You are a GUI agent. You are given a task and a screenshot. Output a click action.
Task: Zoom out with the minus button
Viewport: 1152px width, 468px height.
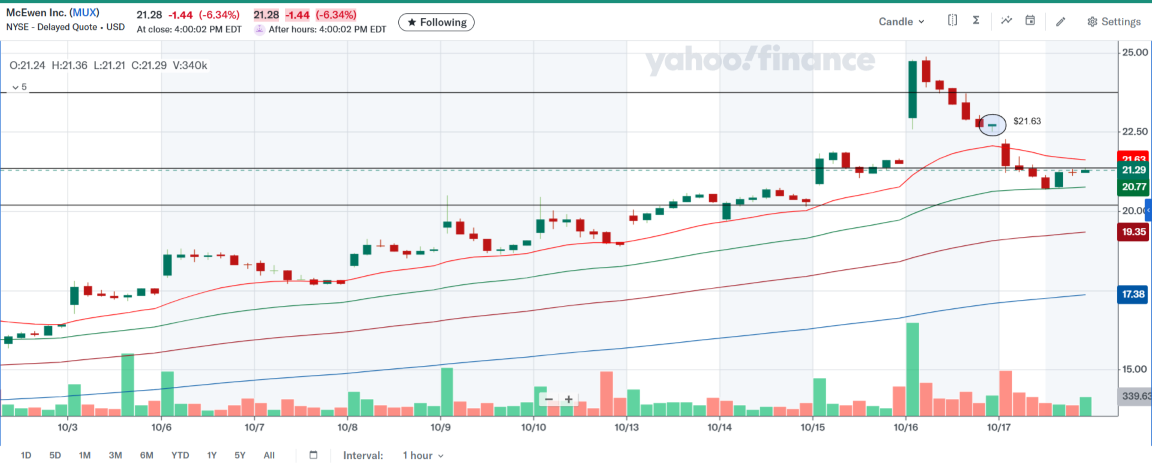[549, 400]
